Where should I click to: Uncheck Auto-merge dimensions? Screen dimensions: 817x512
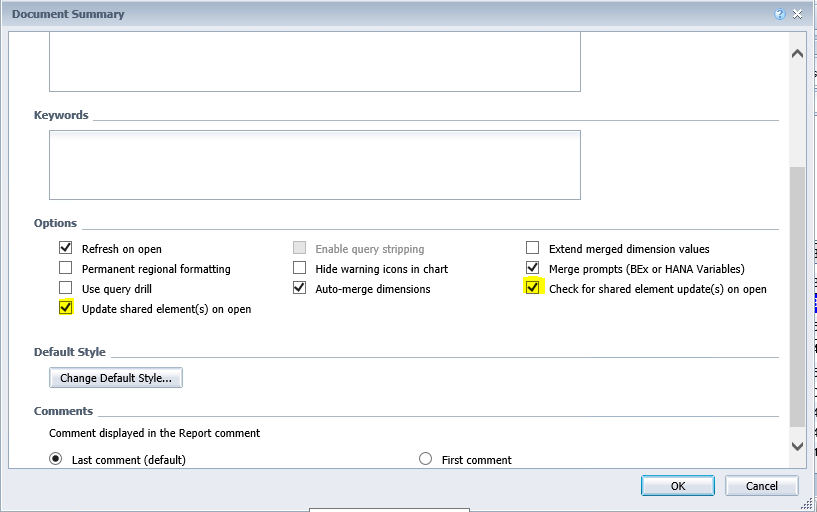pyautogui.click(x=300, y=288)
